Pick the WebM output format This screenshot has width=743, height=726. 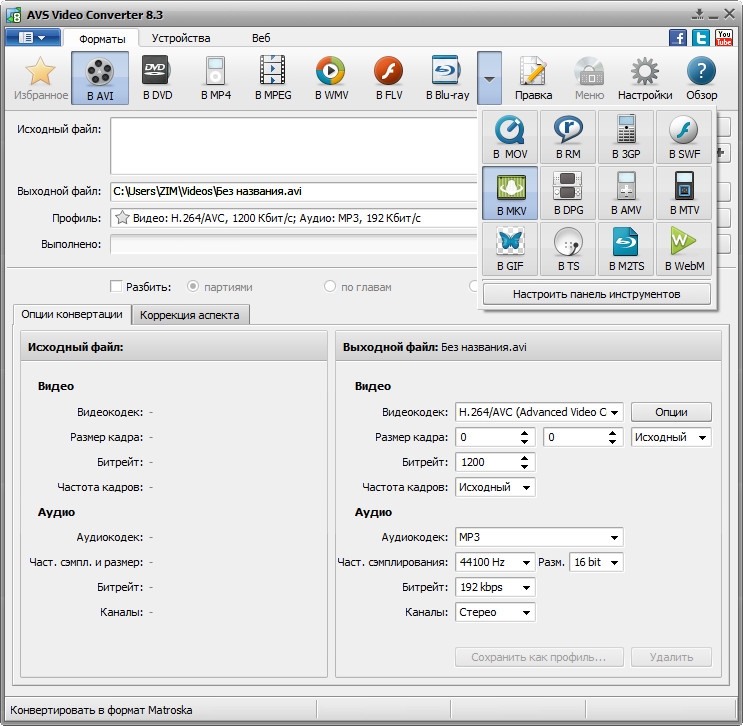pos(685,249)
